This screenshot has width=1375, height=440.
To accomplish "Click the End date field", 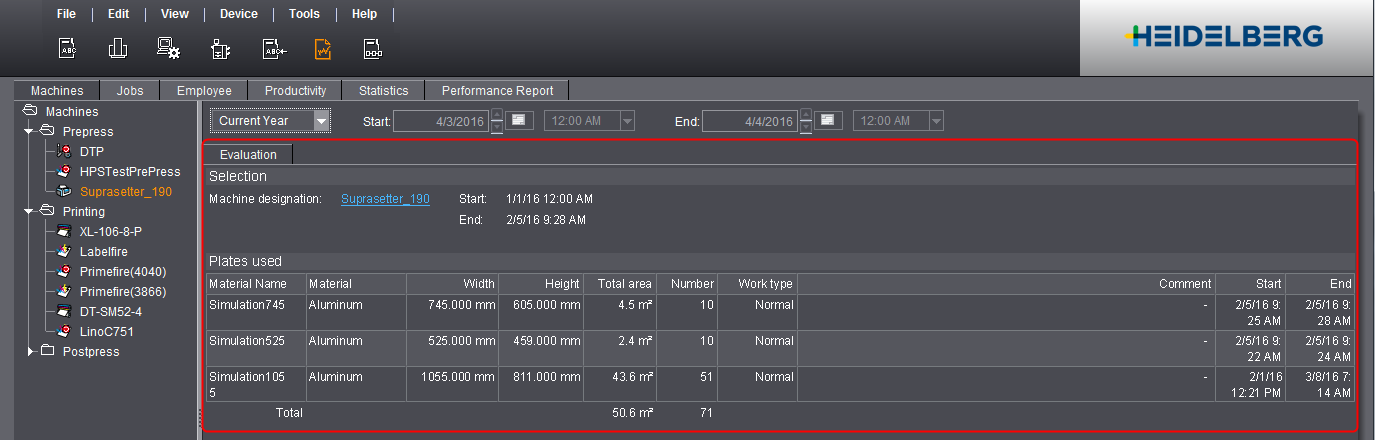I will coord(749,121).
